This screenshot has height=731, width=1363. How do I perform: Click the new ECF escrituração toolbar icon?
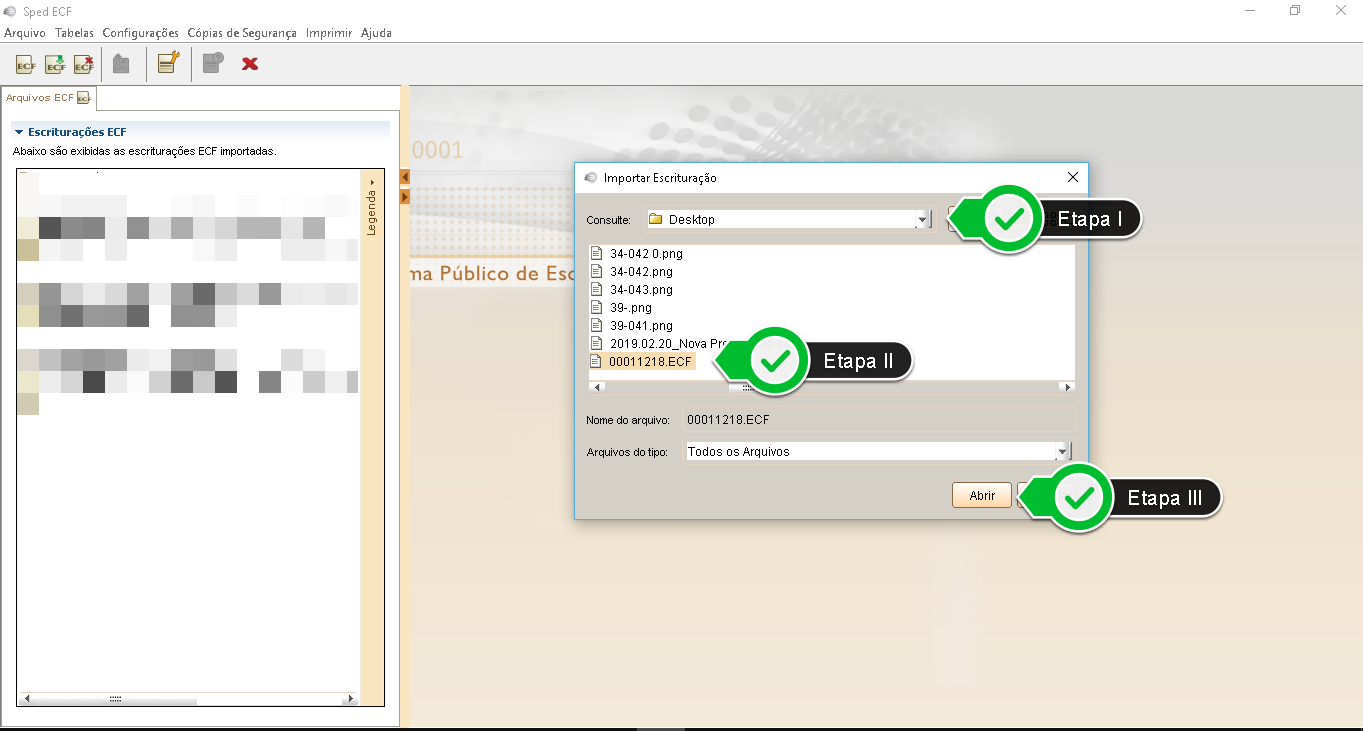pyautogui.click(x=26, y=65)
